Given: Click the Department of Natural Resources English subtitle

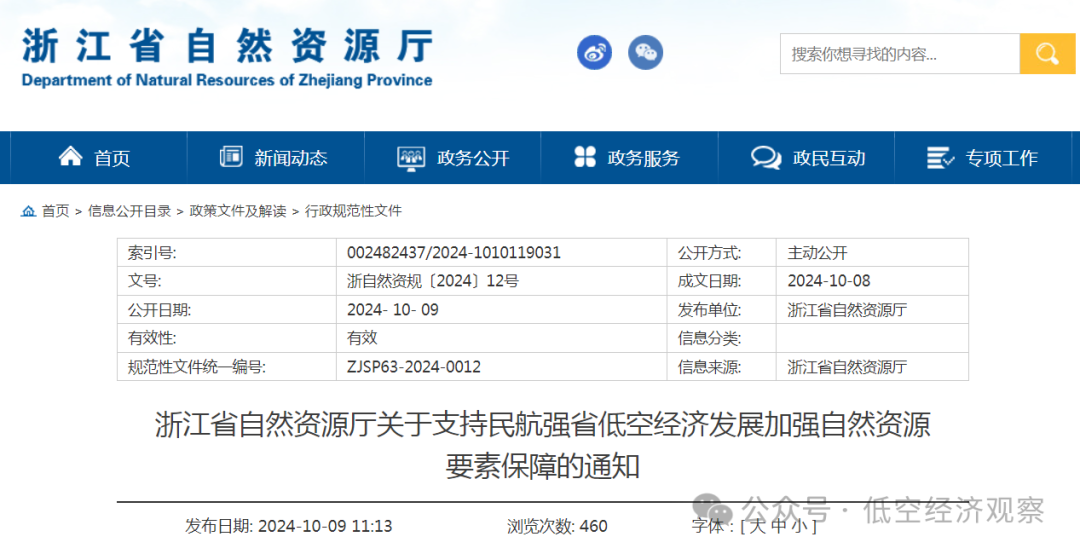Looking at the screenshot, I should pyautogui.click(x=227, y=81).
